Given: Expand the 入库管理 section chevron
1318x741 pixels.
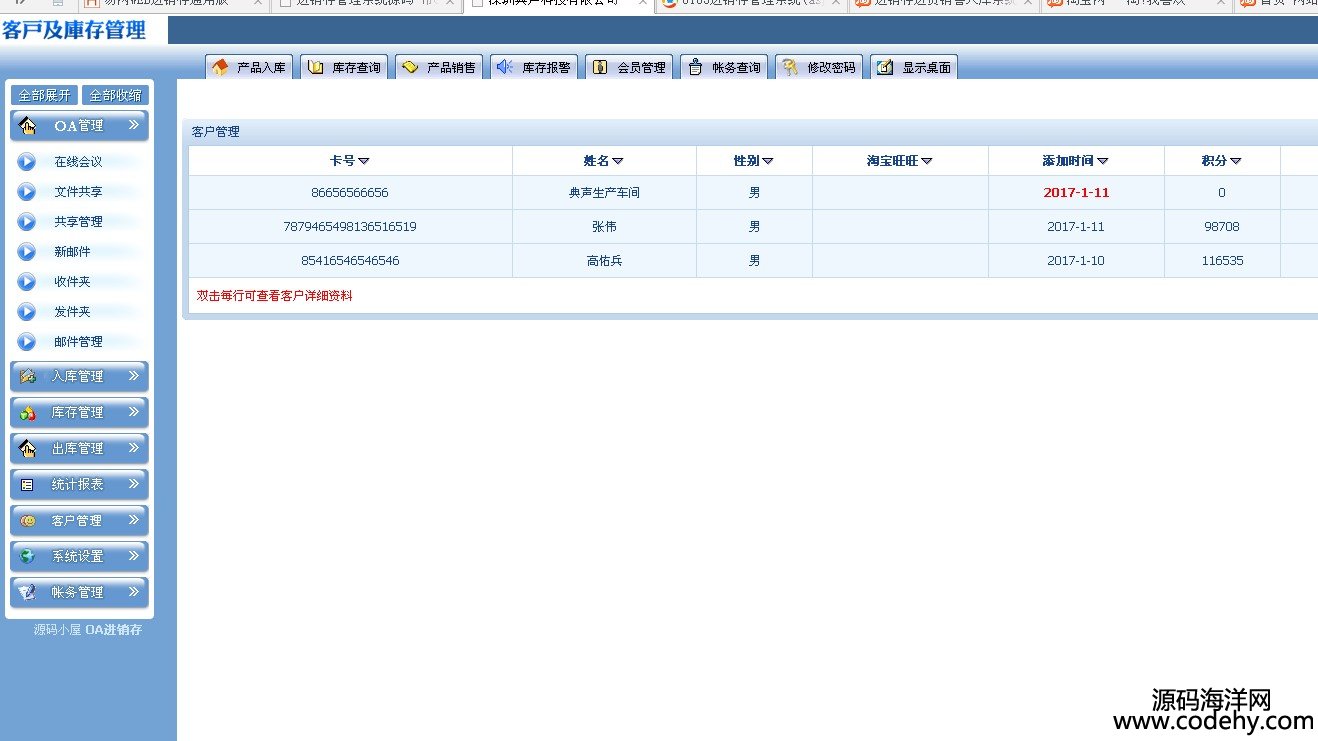Looking at the screenshot, I should tap(133, 376).
